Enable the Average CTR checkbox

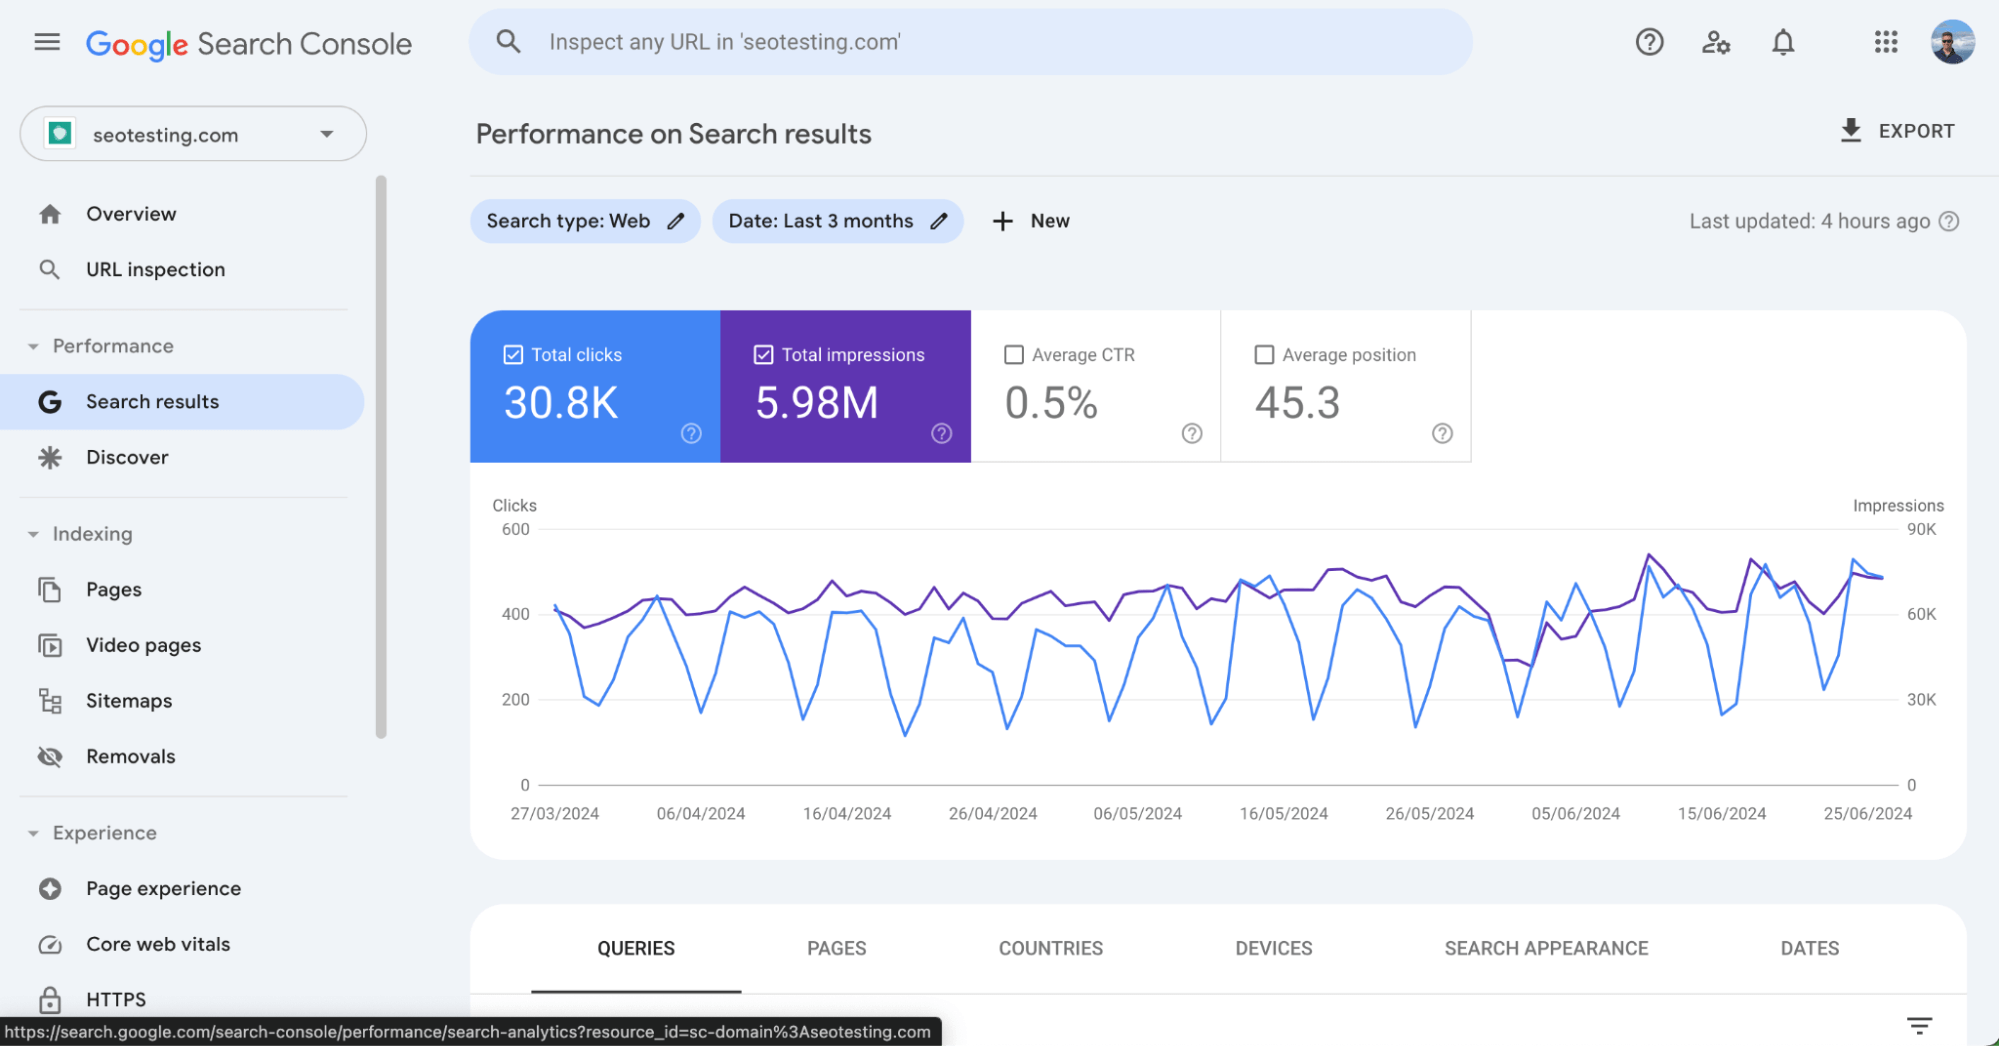tap(1014, 355)
